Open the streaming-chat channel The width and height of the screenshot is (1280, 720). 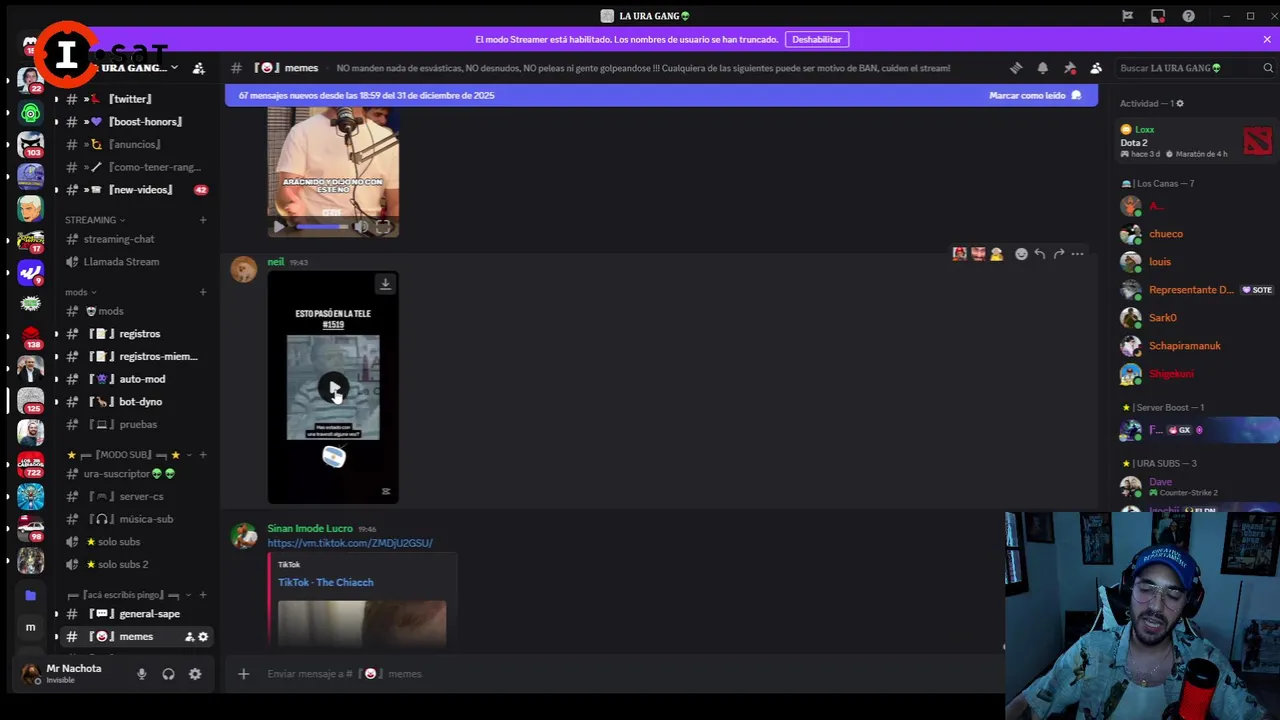coord(135,239)
